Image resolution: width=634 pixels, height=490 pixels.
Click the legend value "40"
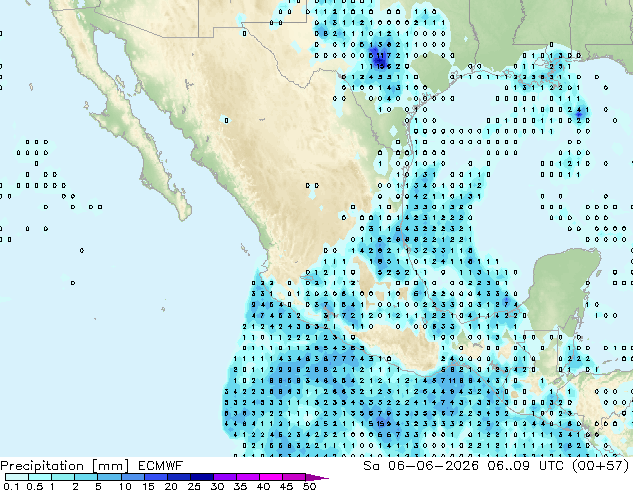pyautogui.click(x=263, y=486)
